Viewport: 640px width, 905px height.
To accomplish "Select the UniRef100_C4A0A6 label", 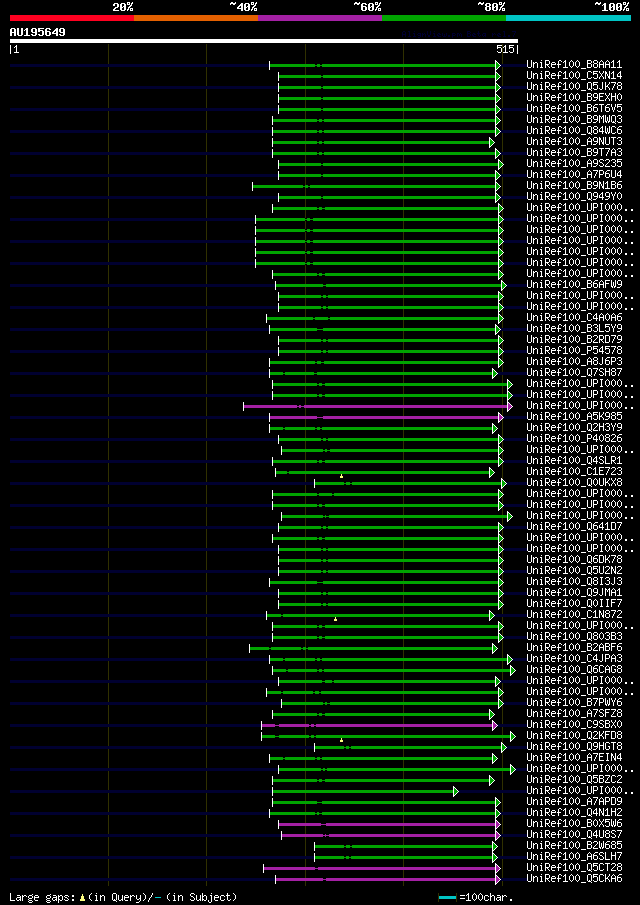I will [574, 318].
